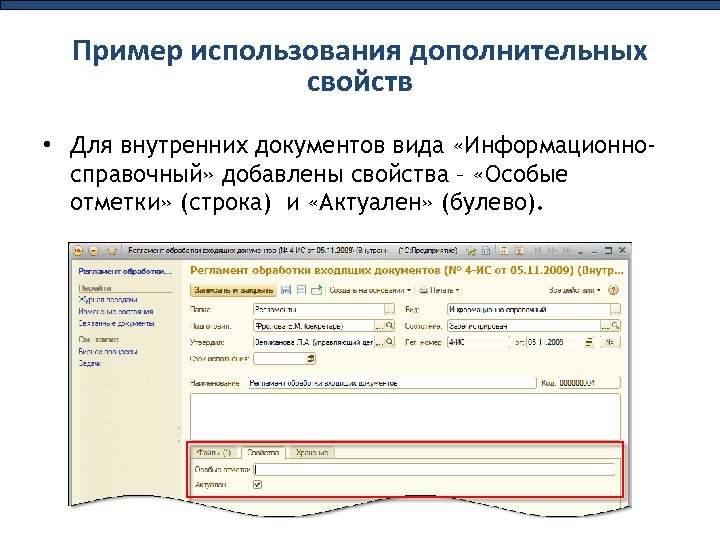Click the list-view icon next to the save icon
Screen dimensions: 720x540
pos(301,290)
